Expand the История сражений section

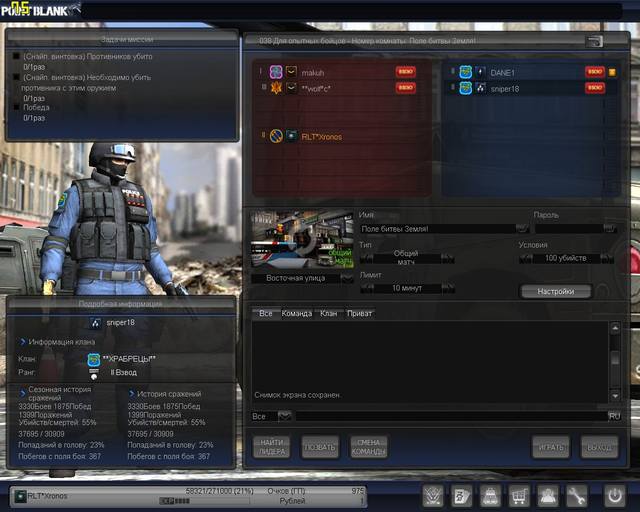[x=131, y=394]
